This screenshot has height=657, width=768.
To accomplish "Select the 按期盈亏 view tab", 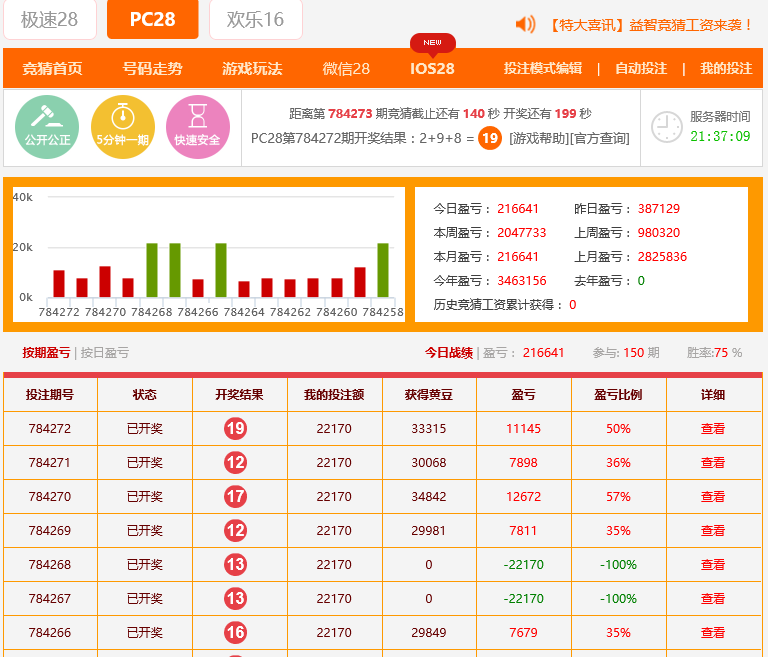I will pyautogui.click(x=46, y=353).
